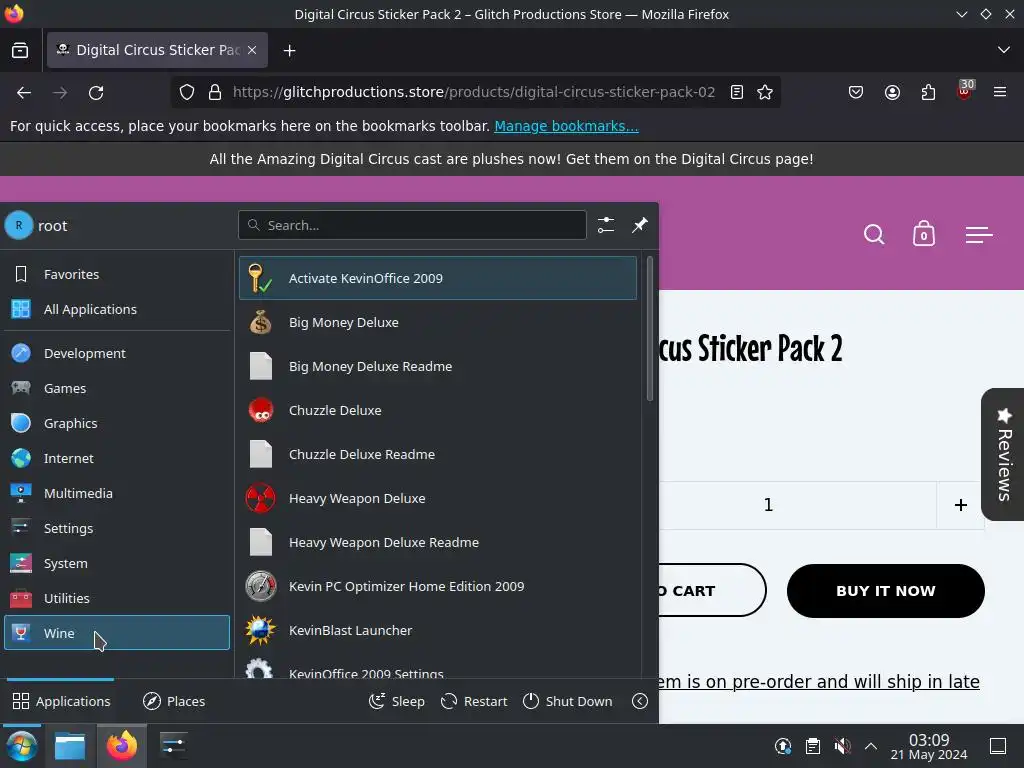Viewport: 1024px width, 768px height.
Task: Put the computer to Sleep
Action: click(396, 701)
